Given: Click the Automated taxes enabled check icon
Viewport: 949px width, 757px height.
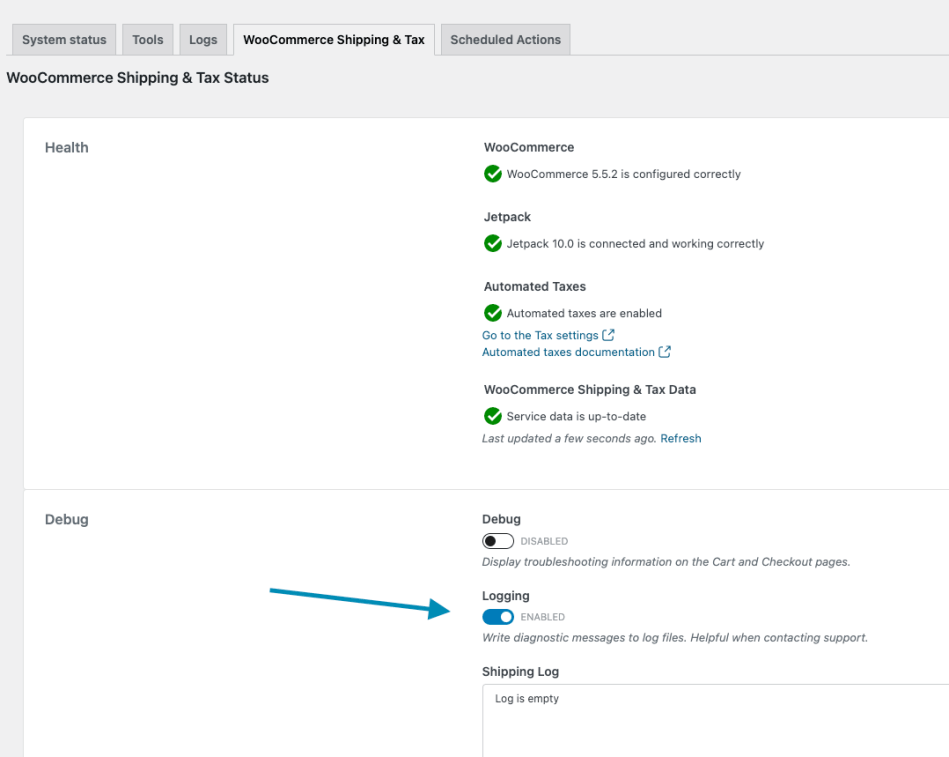Looking at the screenshot, I should click(x=493, y=313).
